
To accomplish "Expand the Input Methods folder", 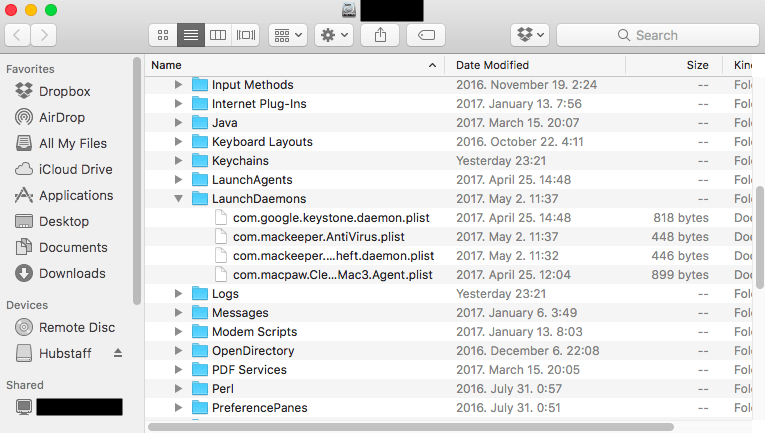I will (178, 85).
